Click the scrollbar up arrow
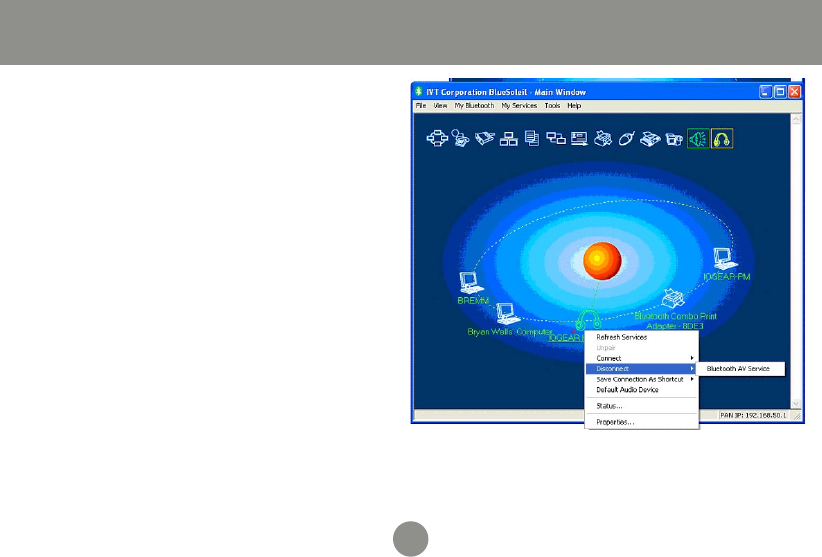 [796, 119]
